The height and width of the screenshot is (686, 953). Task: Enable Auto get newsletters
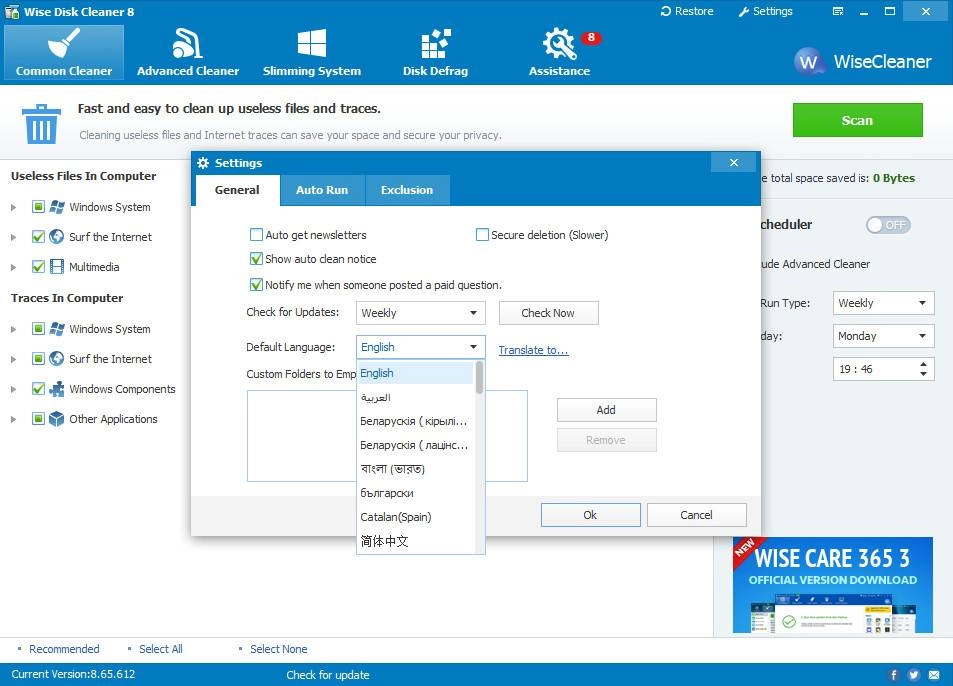coord(256,235)
